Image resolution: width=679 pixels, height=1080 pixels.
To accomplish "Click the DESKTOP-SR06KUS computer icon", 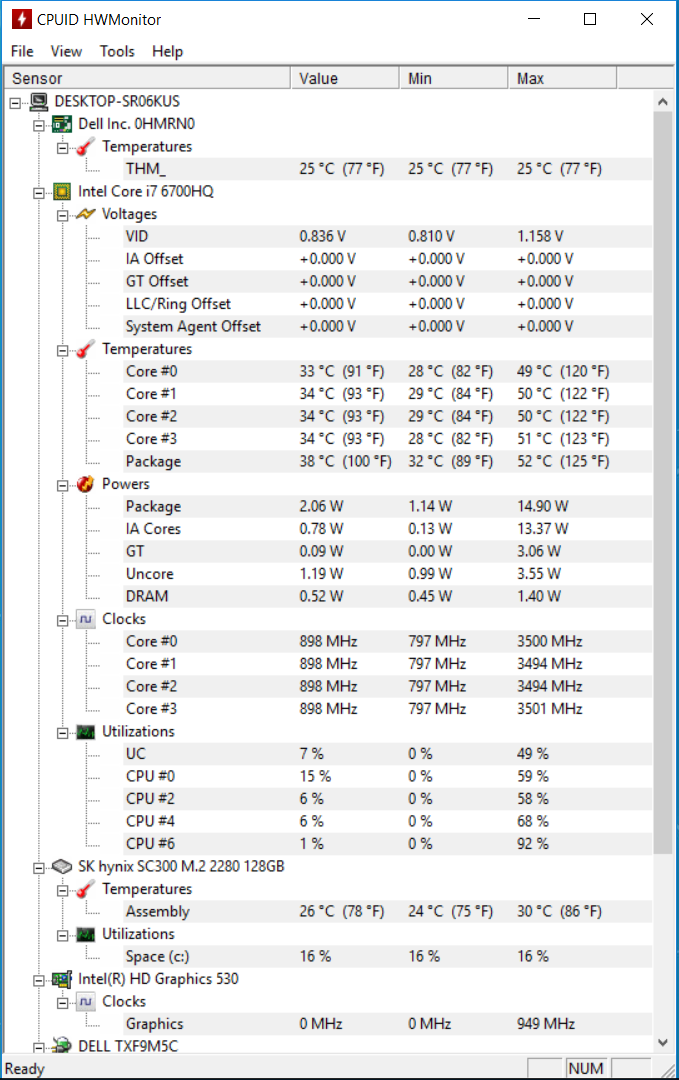I will [x=39, y=102].
